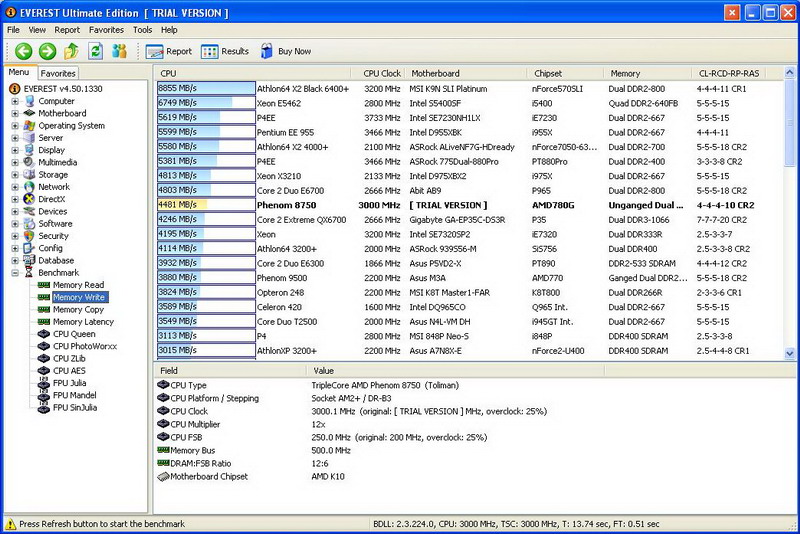Select the EVEREST v4.50.1330 root node

(x=56, y=89)
